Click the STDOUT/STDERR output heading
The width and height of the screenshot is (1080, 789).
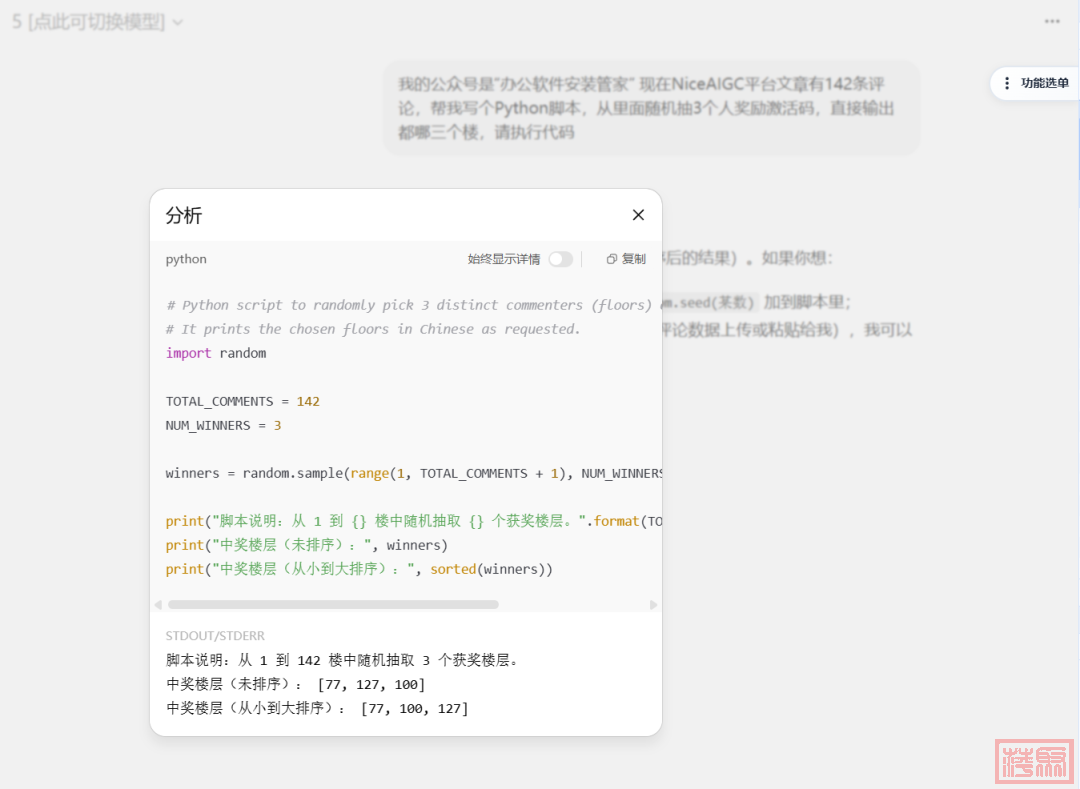215,636
